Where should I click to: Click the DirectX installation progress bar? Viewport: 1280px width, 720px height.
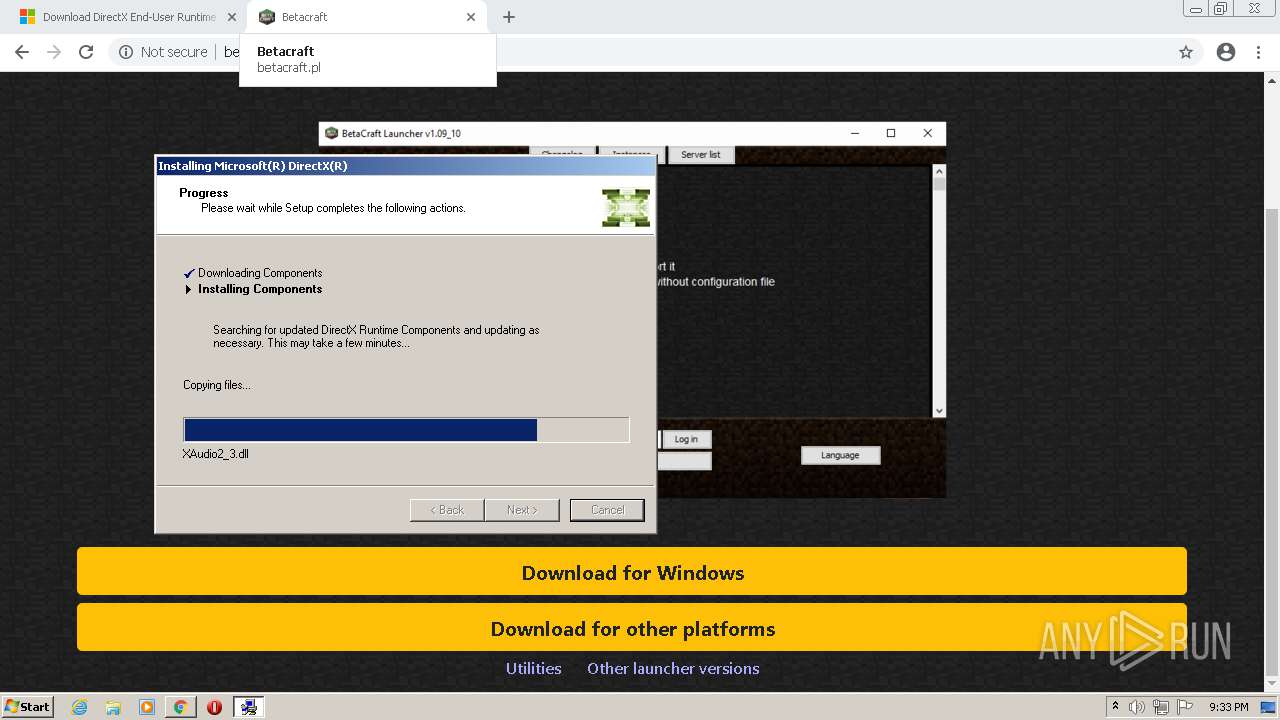pyautogui.click(x=406, y=430)
